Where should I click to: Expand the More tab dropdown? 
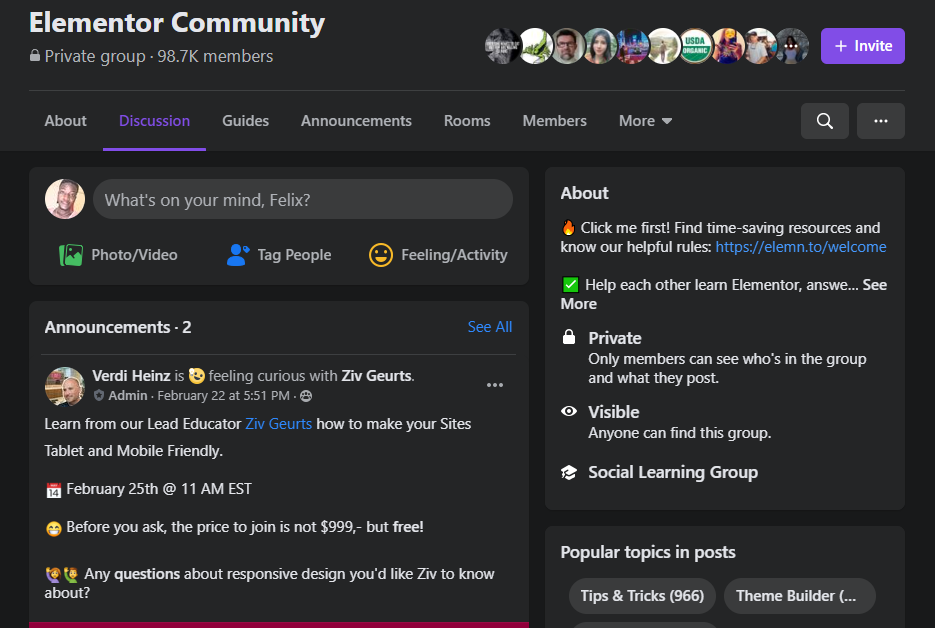[x=645, y=121]
